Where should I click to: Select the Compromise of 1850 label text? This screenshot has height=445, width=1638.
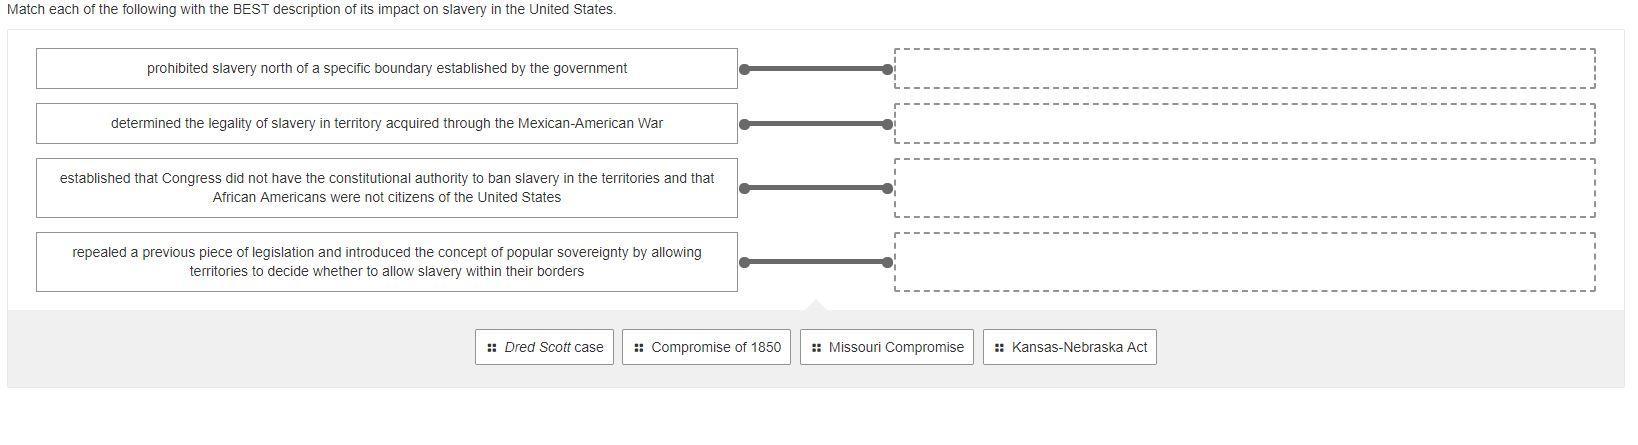pos(716,348)
